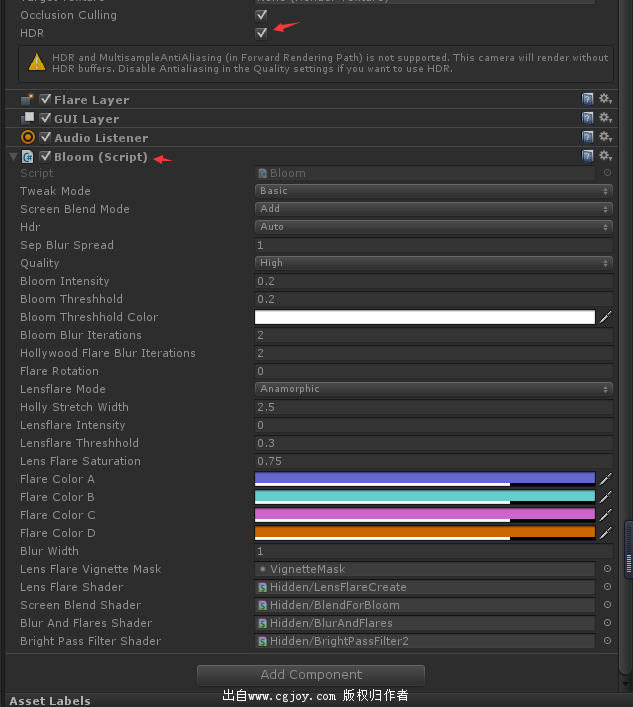Collapse the Bloom (Script) component

(x=14, y=157)
